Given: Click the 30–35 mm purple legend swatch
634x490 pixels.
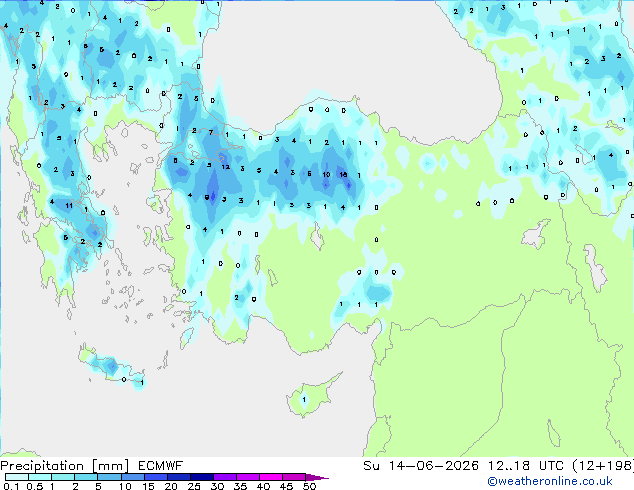Looking at the screenshot, I should (224, 477).
